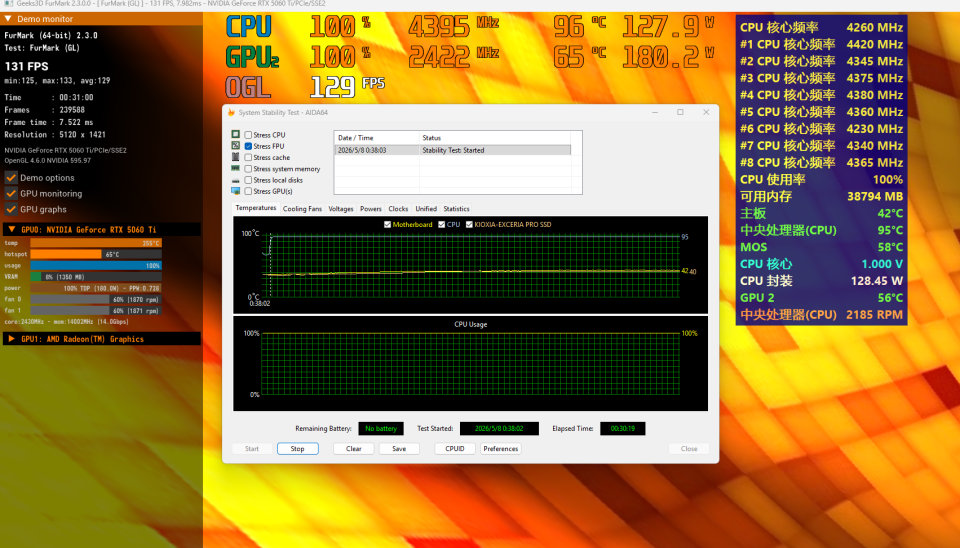Collapse GPU0 NVIDIA GeForce RTX 5060 Ti
The image size is (960, 548).
click(12, 230)
